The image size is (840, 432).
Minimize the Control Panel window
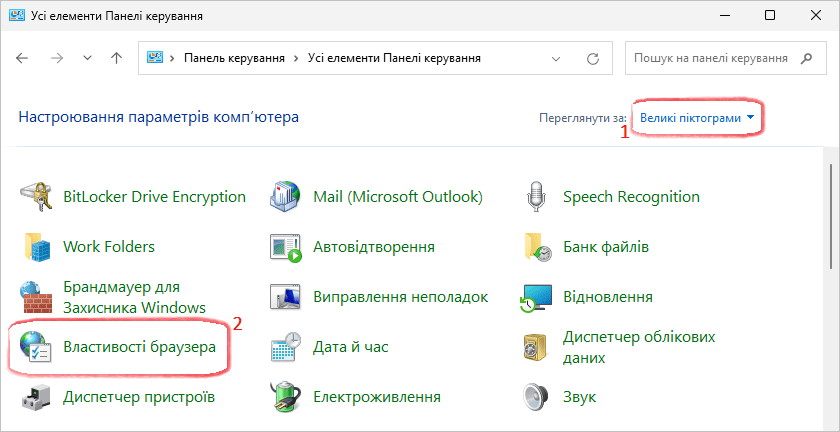point(723,16)
